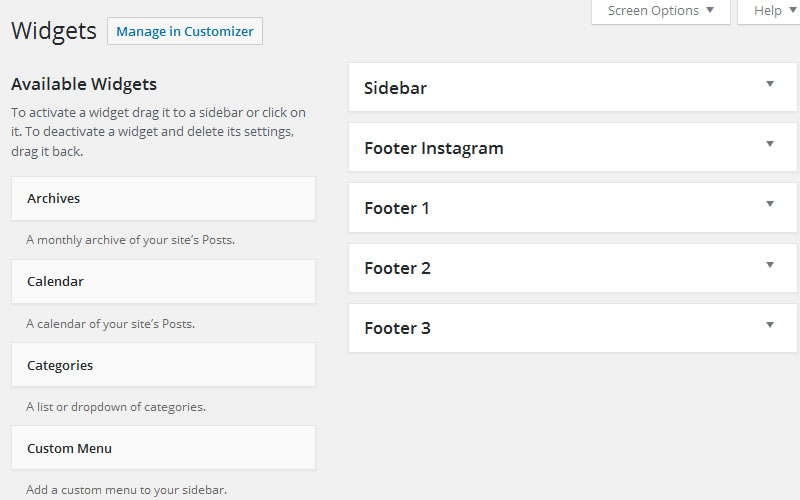Click the Footer 2 panel title
Image resolution: width=800 pixels, height=500 pixels.
(x=397, y=268)
